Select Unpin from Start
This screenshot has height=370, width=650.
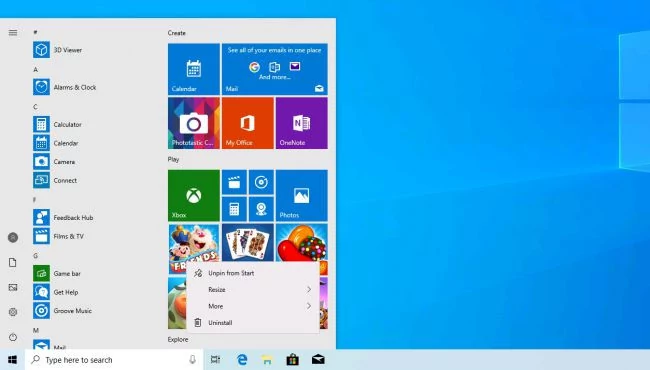point(253,273)
